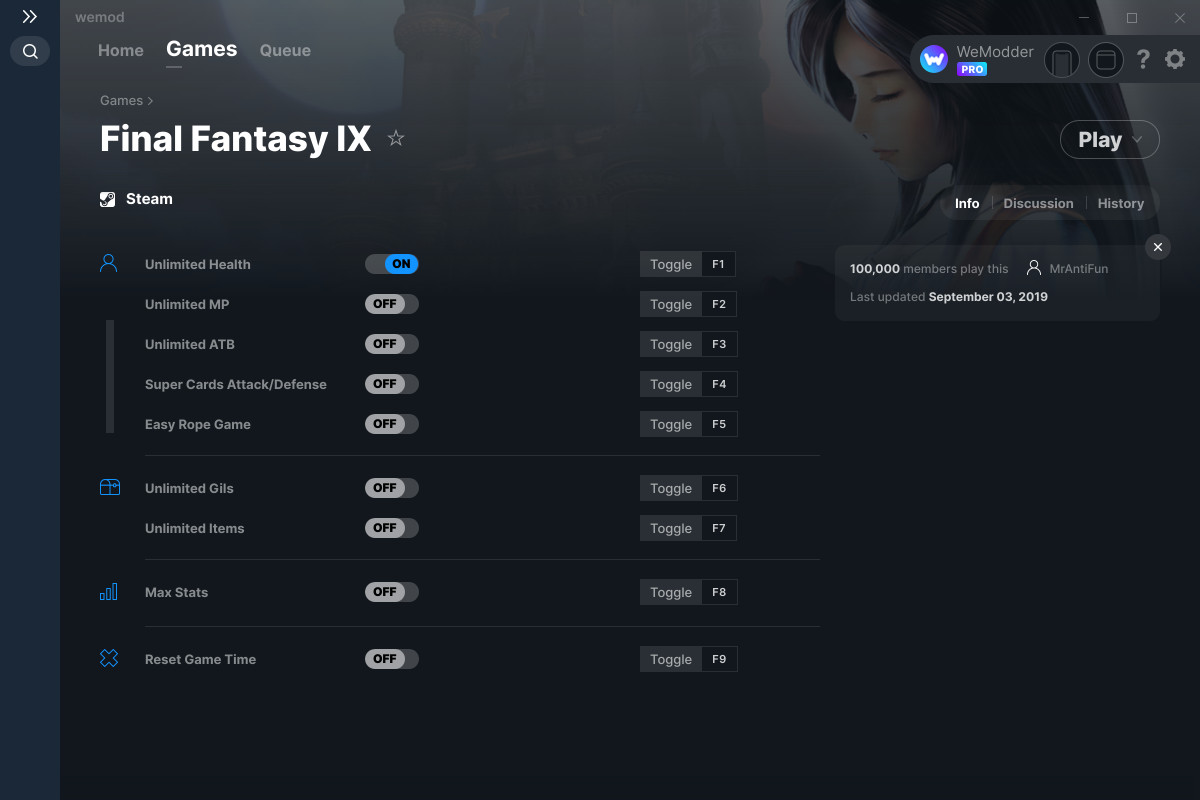
Task: Open the phone remote icon
Action: pos(1062,60)
